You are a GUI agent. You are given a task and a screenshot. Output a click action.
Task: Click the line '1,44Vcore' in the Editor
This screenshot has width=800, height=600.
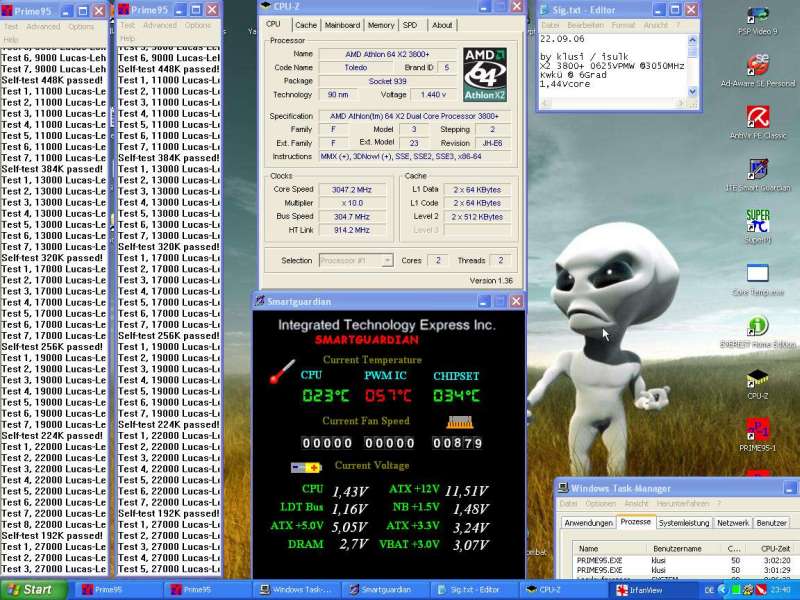(x=565, y=84)
